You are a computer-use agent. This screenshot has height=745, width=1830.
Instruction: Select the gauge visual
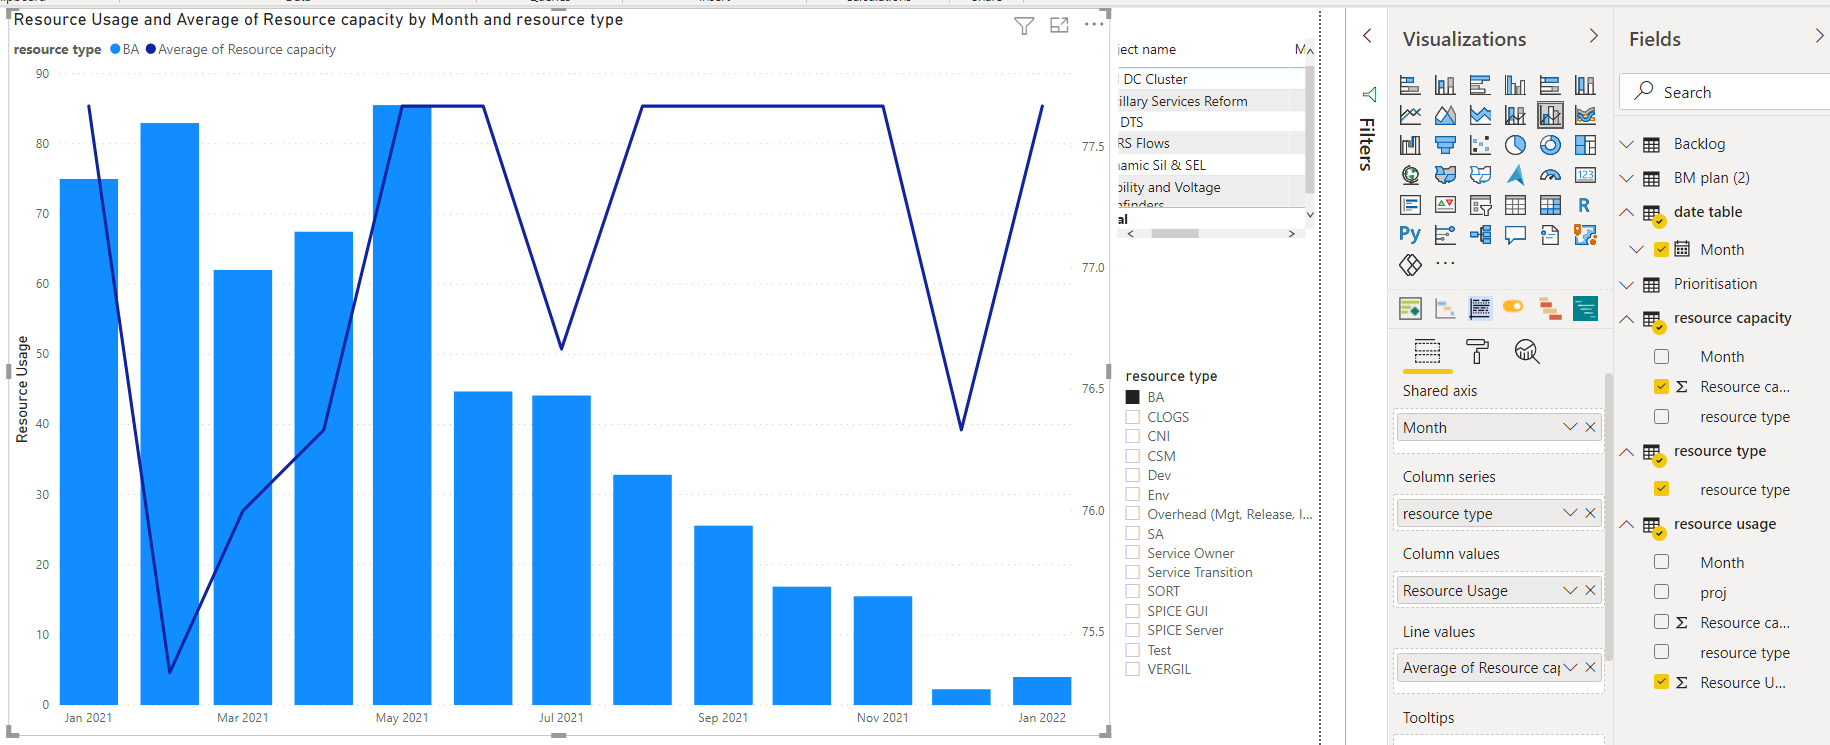[1550, 175]
